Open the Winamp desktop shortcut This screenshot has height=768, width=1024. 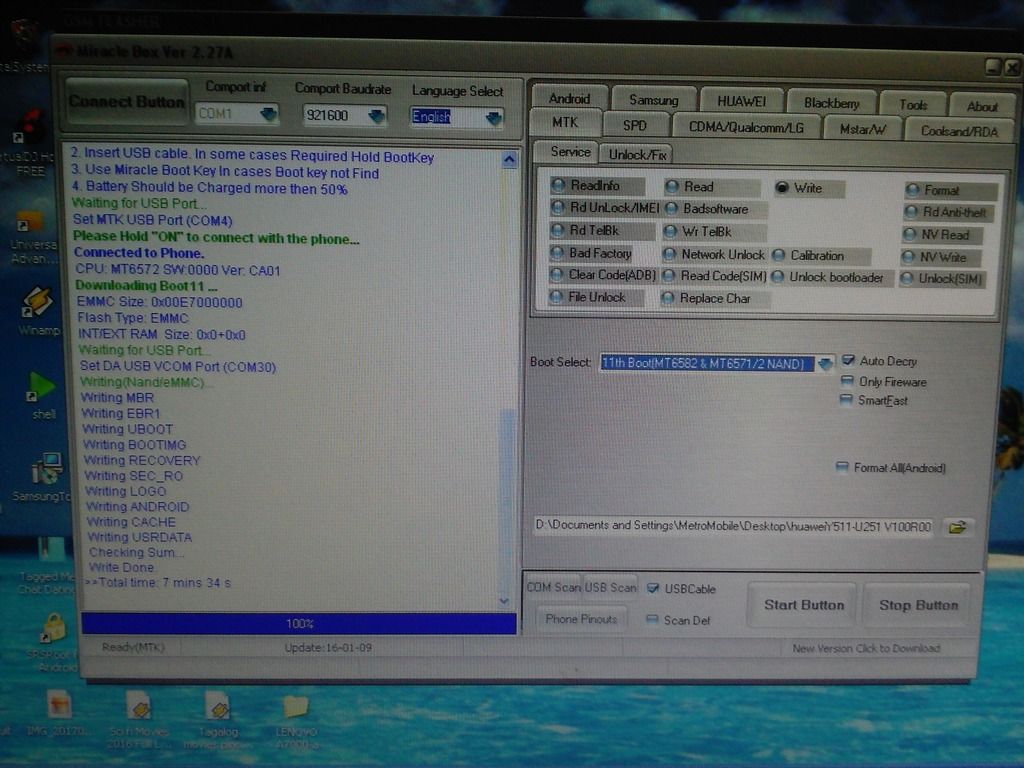pyautogui.click(x=37, y=302)
